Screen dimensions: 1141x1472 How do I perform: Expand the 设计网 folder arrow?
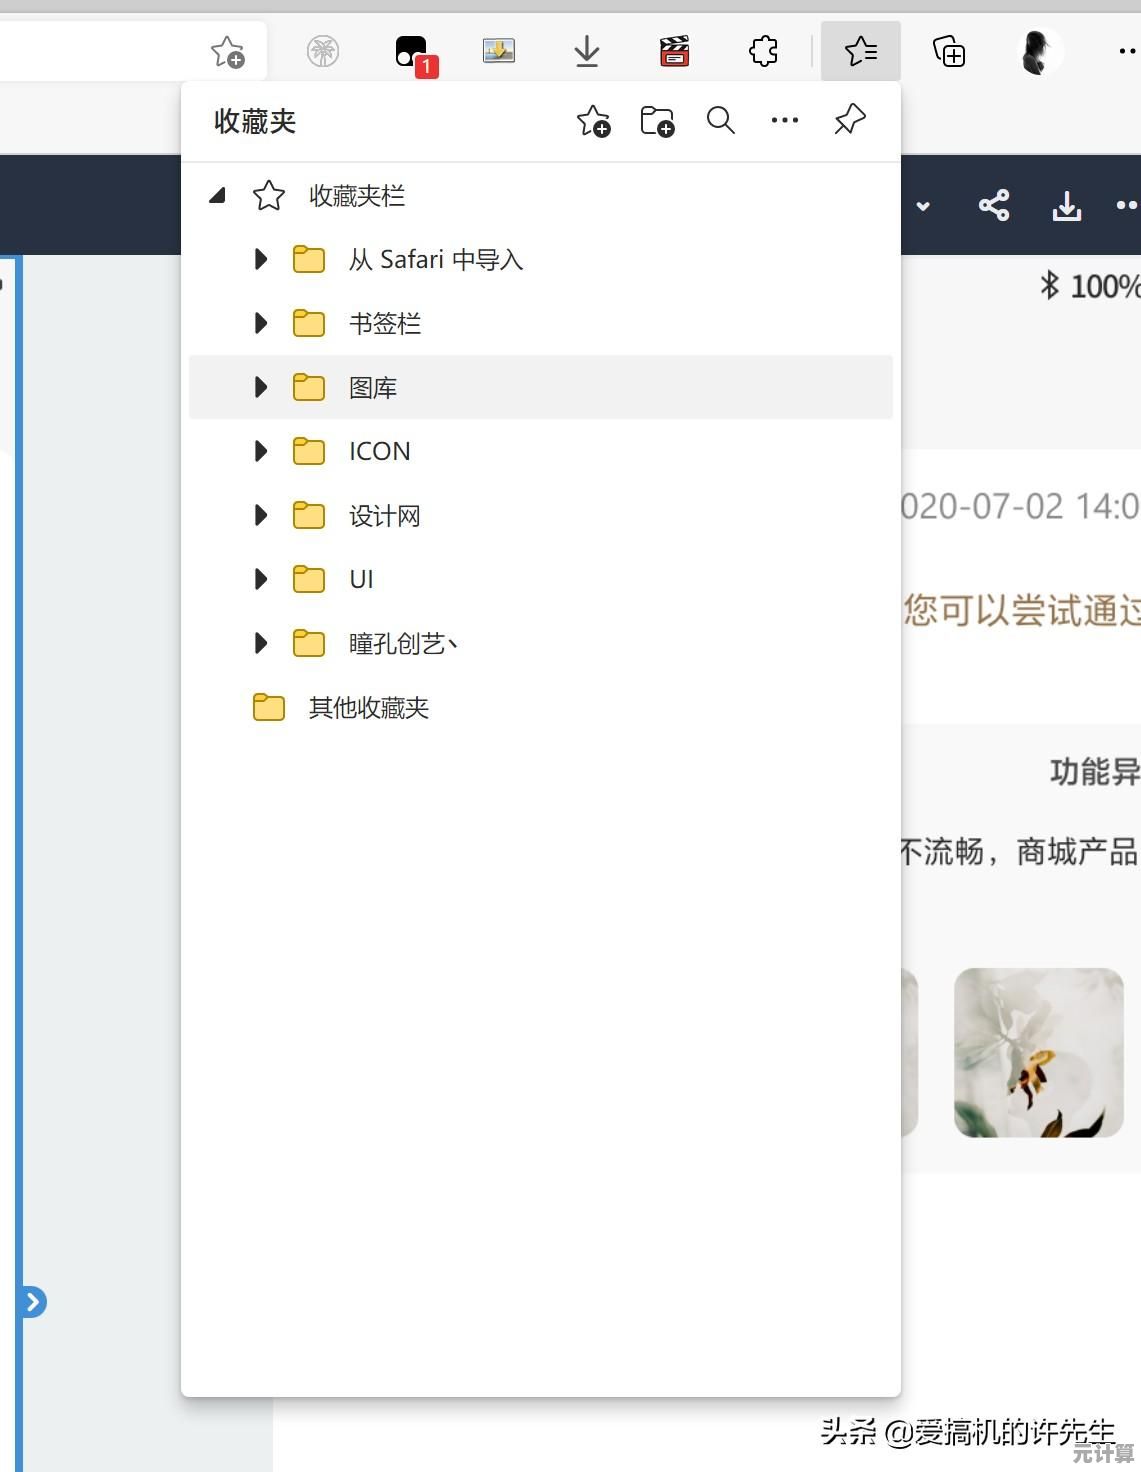point(261,516)
